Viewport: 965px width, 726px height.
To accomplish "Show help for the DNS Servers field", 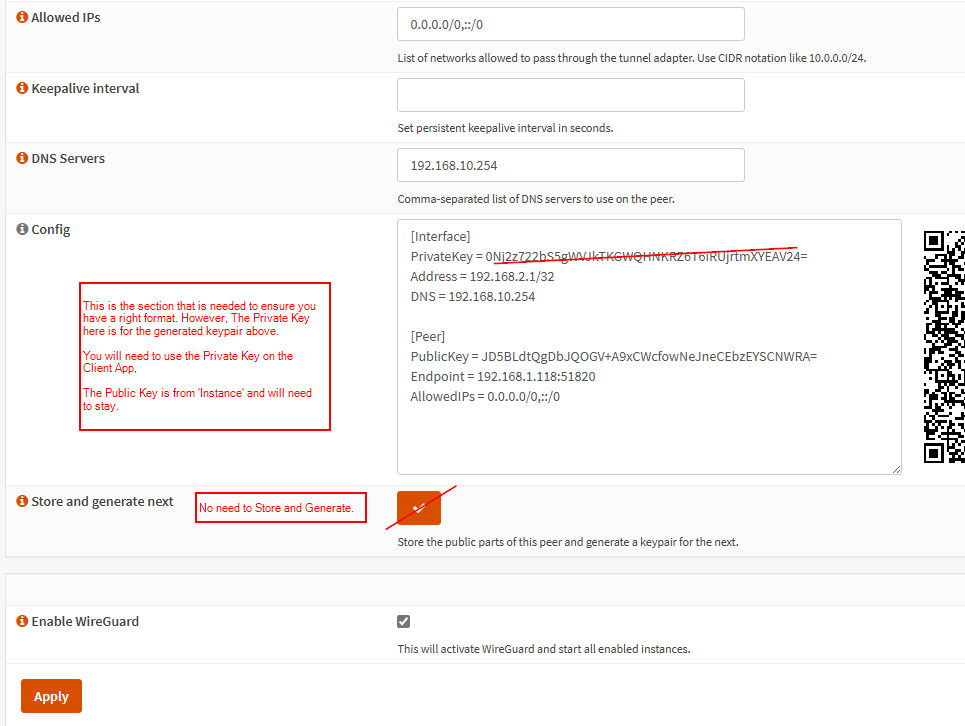I will point(22,159).
